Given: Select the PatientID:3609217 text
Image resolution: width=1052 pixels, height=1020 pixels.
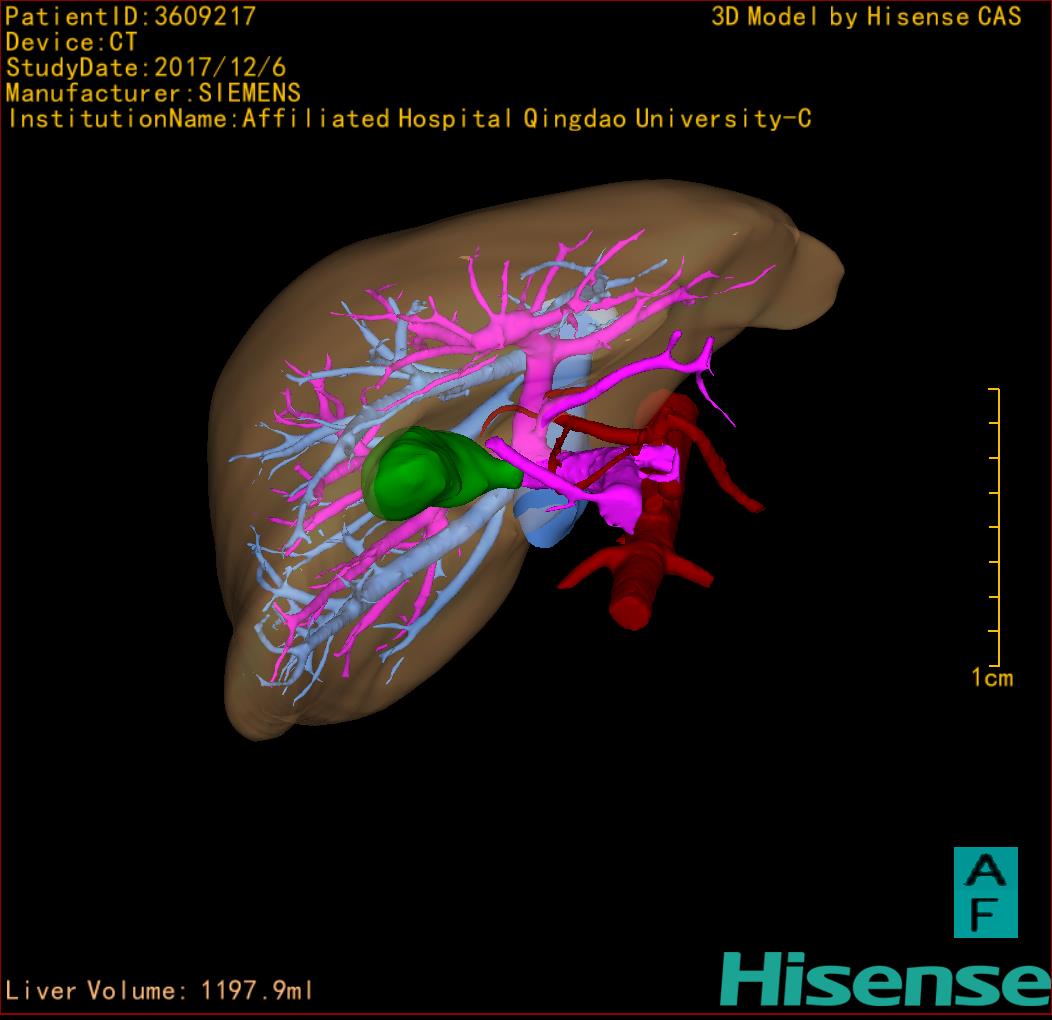Looking at the screenshot, I should (130, 17).
